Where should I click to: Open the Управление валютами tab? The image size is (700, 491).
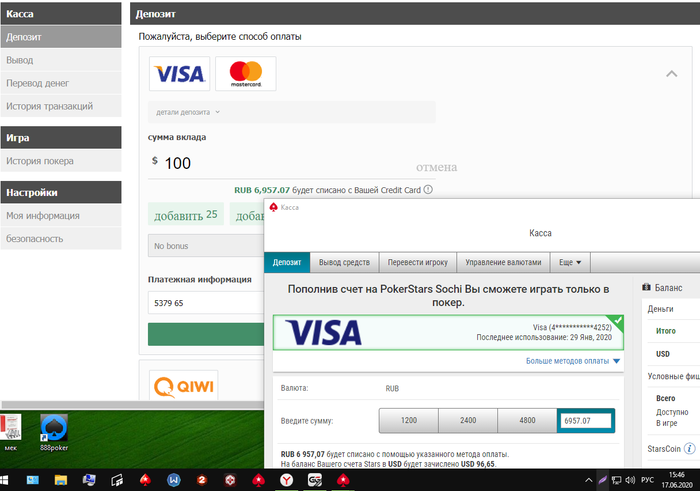pyautogui.click(x=503, y=262)
